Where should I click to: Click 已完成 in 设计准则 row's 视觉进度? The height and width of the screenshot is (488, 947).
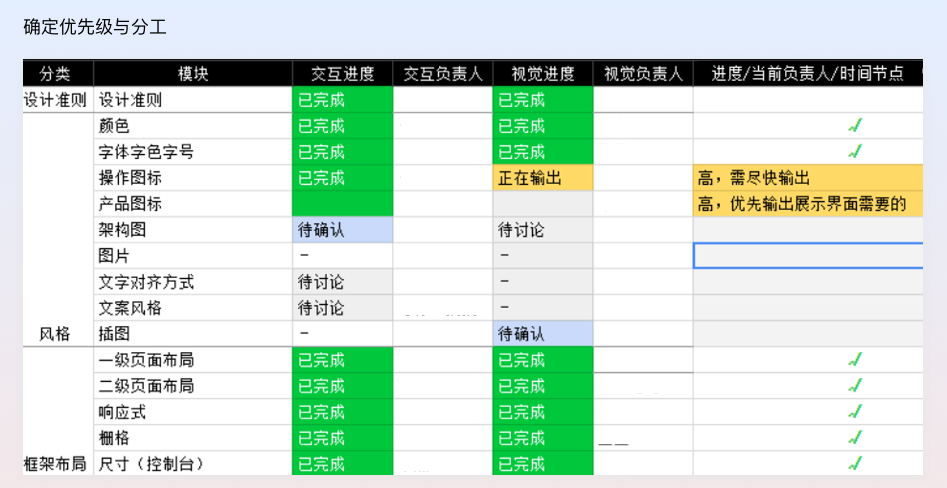(543, 100)
